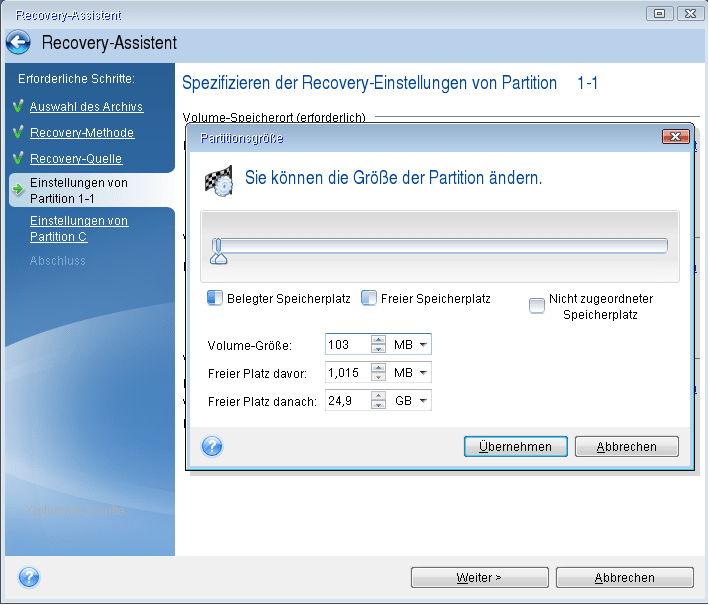Click the help icon in Partitionsgröße dialog
709x605 pixels.
point(212,446)
